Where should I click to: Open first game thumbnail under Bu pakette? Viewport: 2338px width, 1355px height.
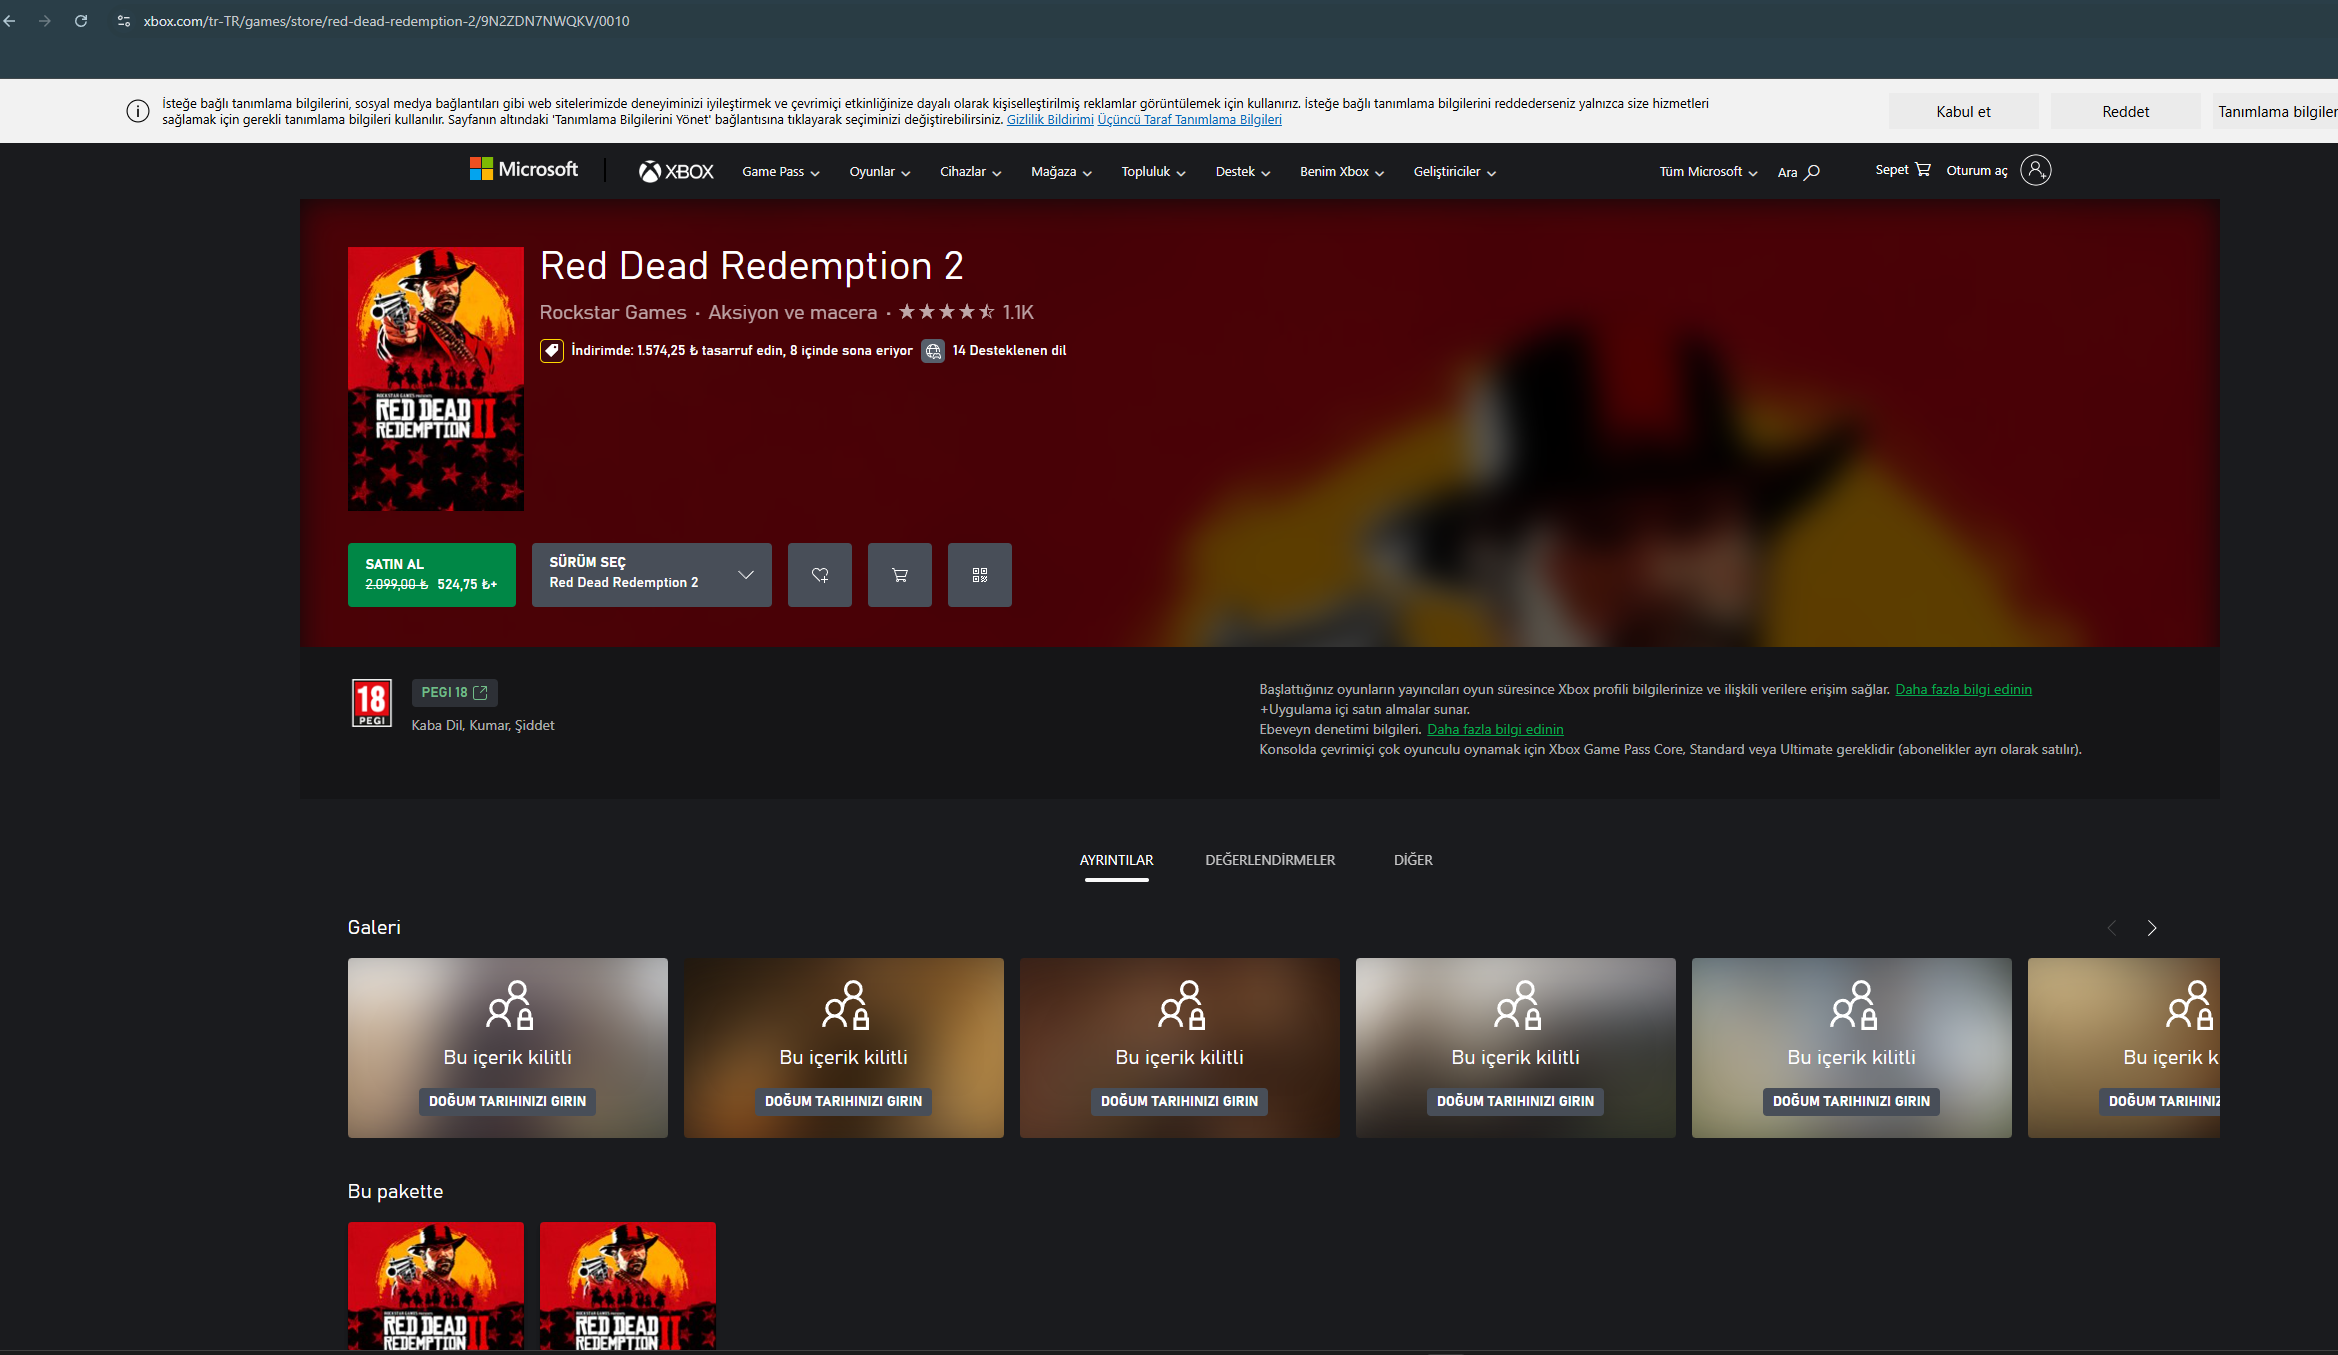(436, 1287)
